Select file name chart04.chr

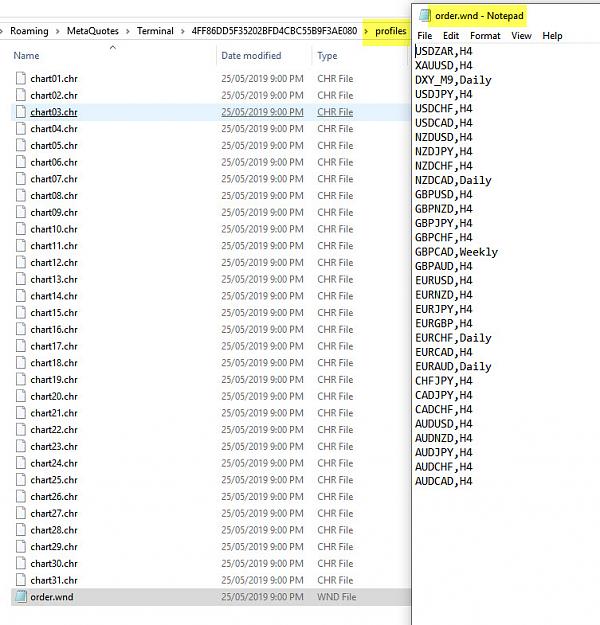point(54,129)
